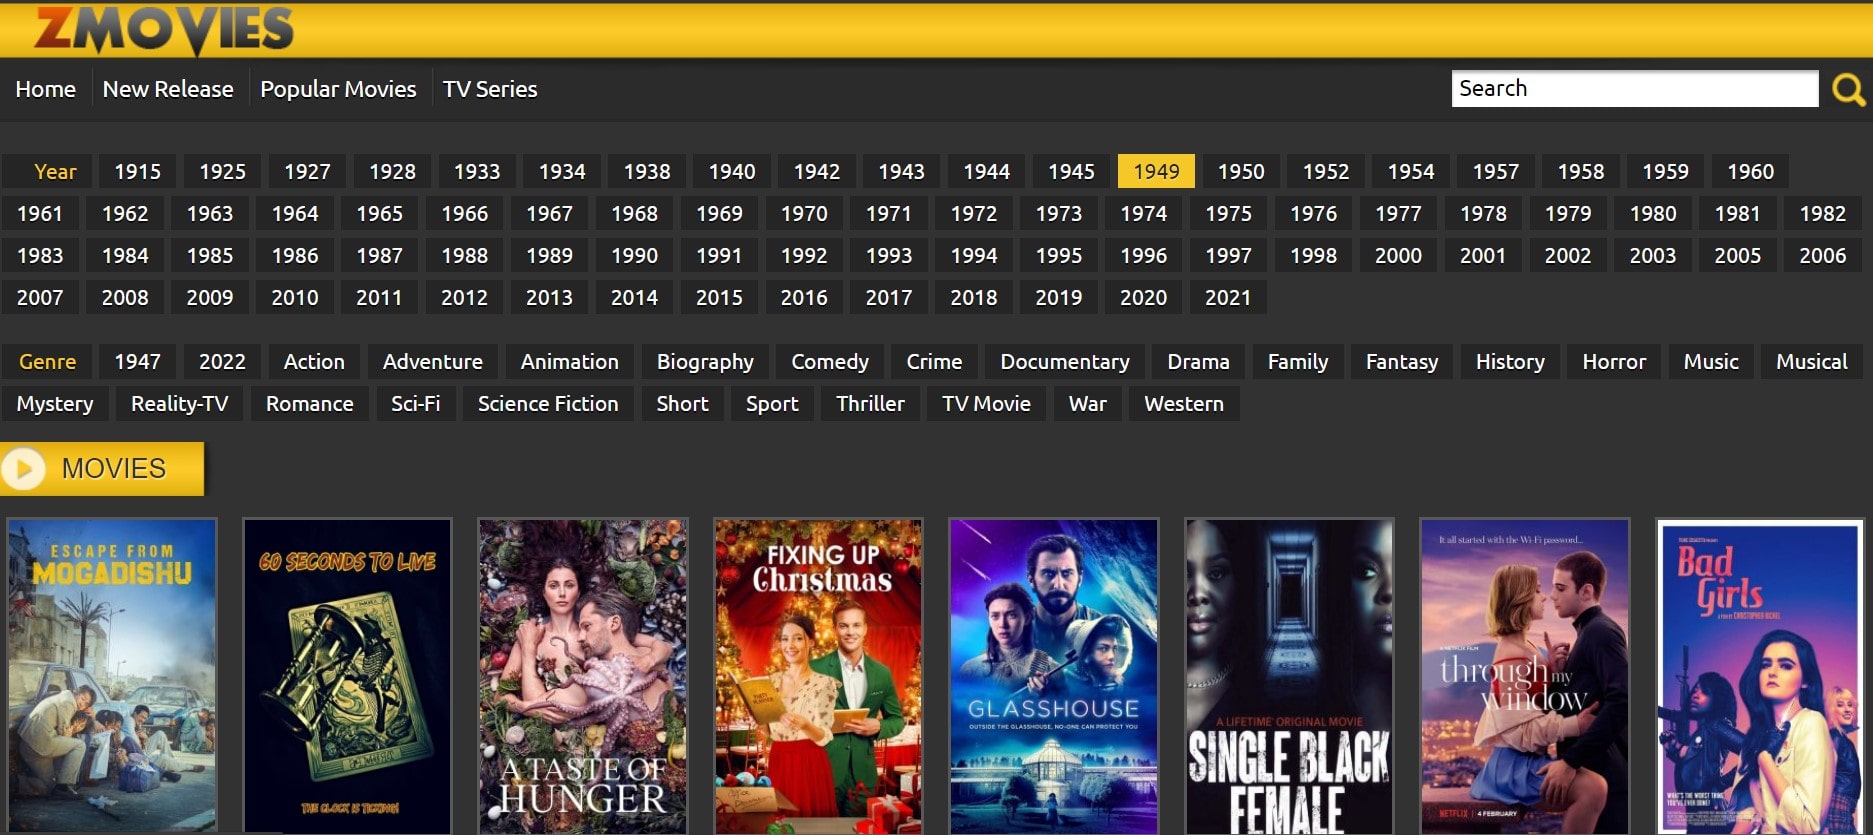Viewport: 1873px width, 835px height.
Task: Filter by year 1969
Action: coord(719,213)
